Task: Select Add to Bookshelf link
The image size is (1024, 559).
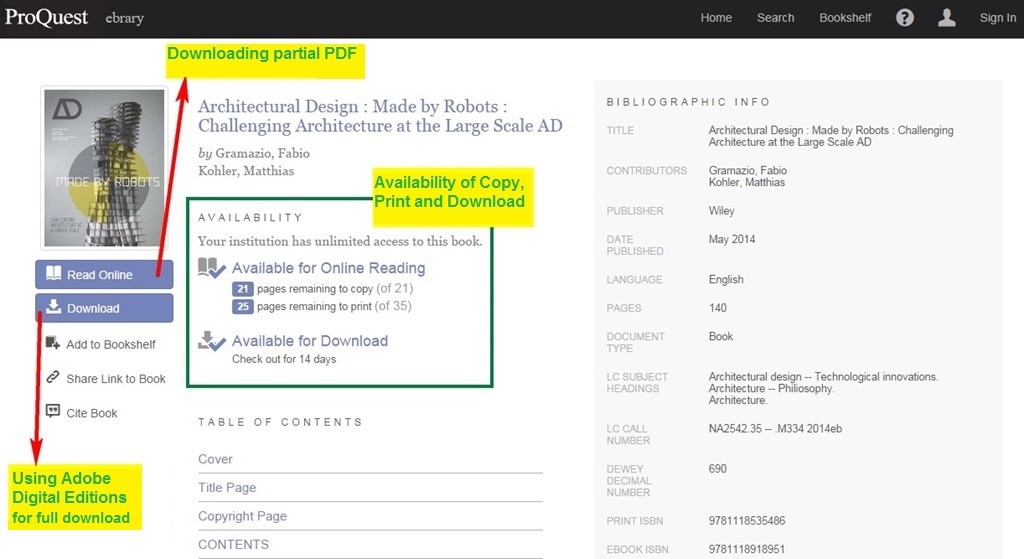Action: (111, 344)
